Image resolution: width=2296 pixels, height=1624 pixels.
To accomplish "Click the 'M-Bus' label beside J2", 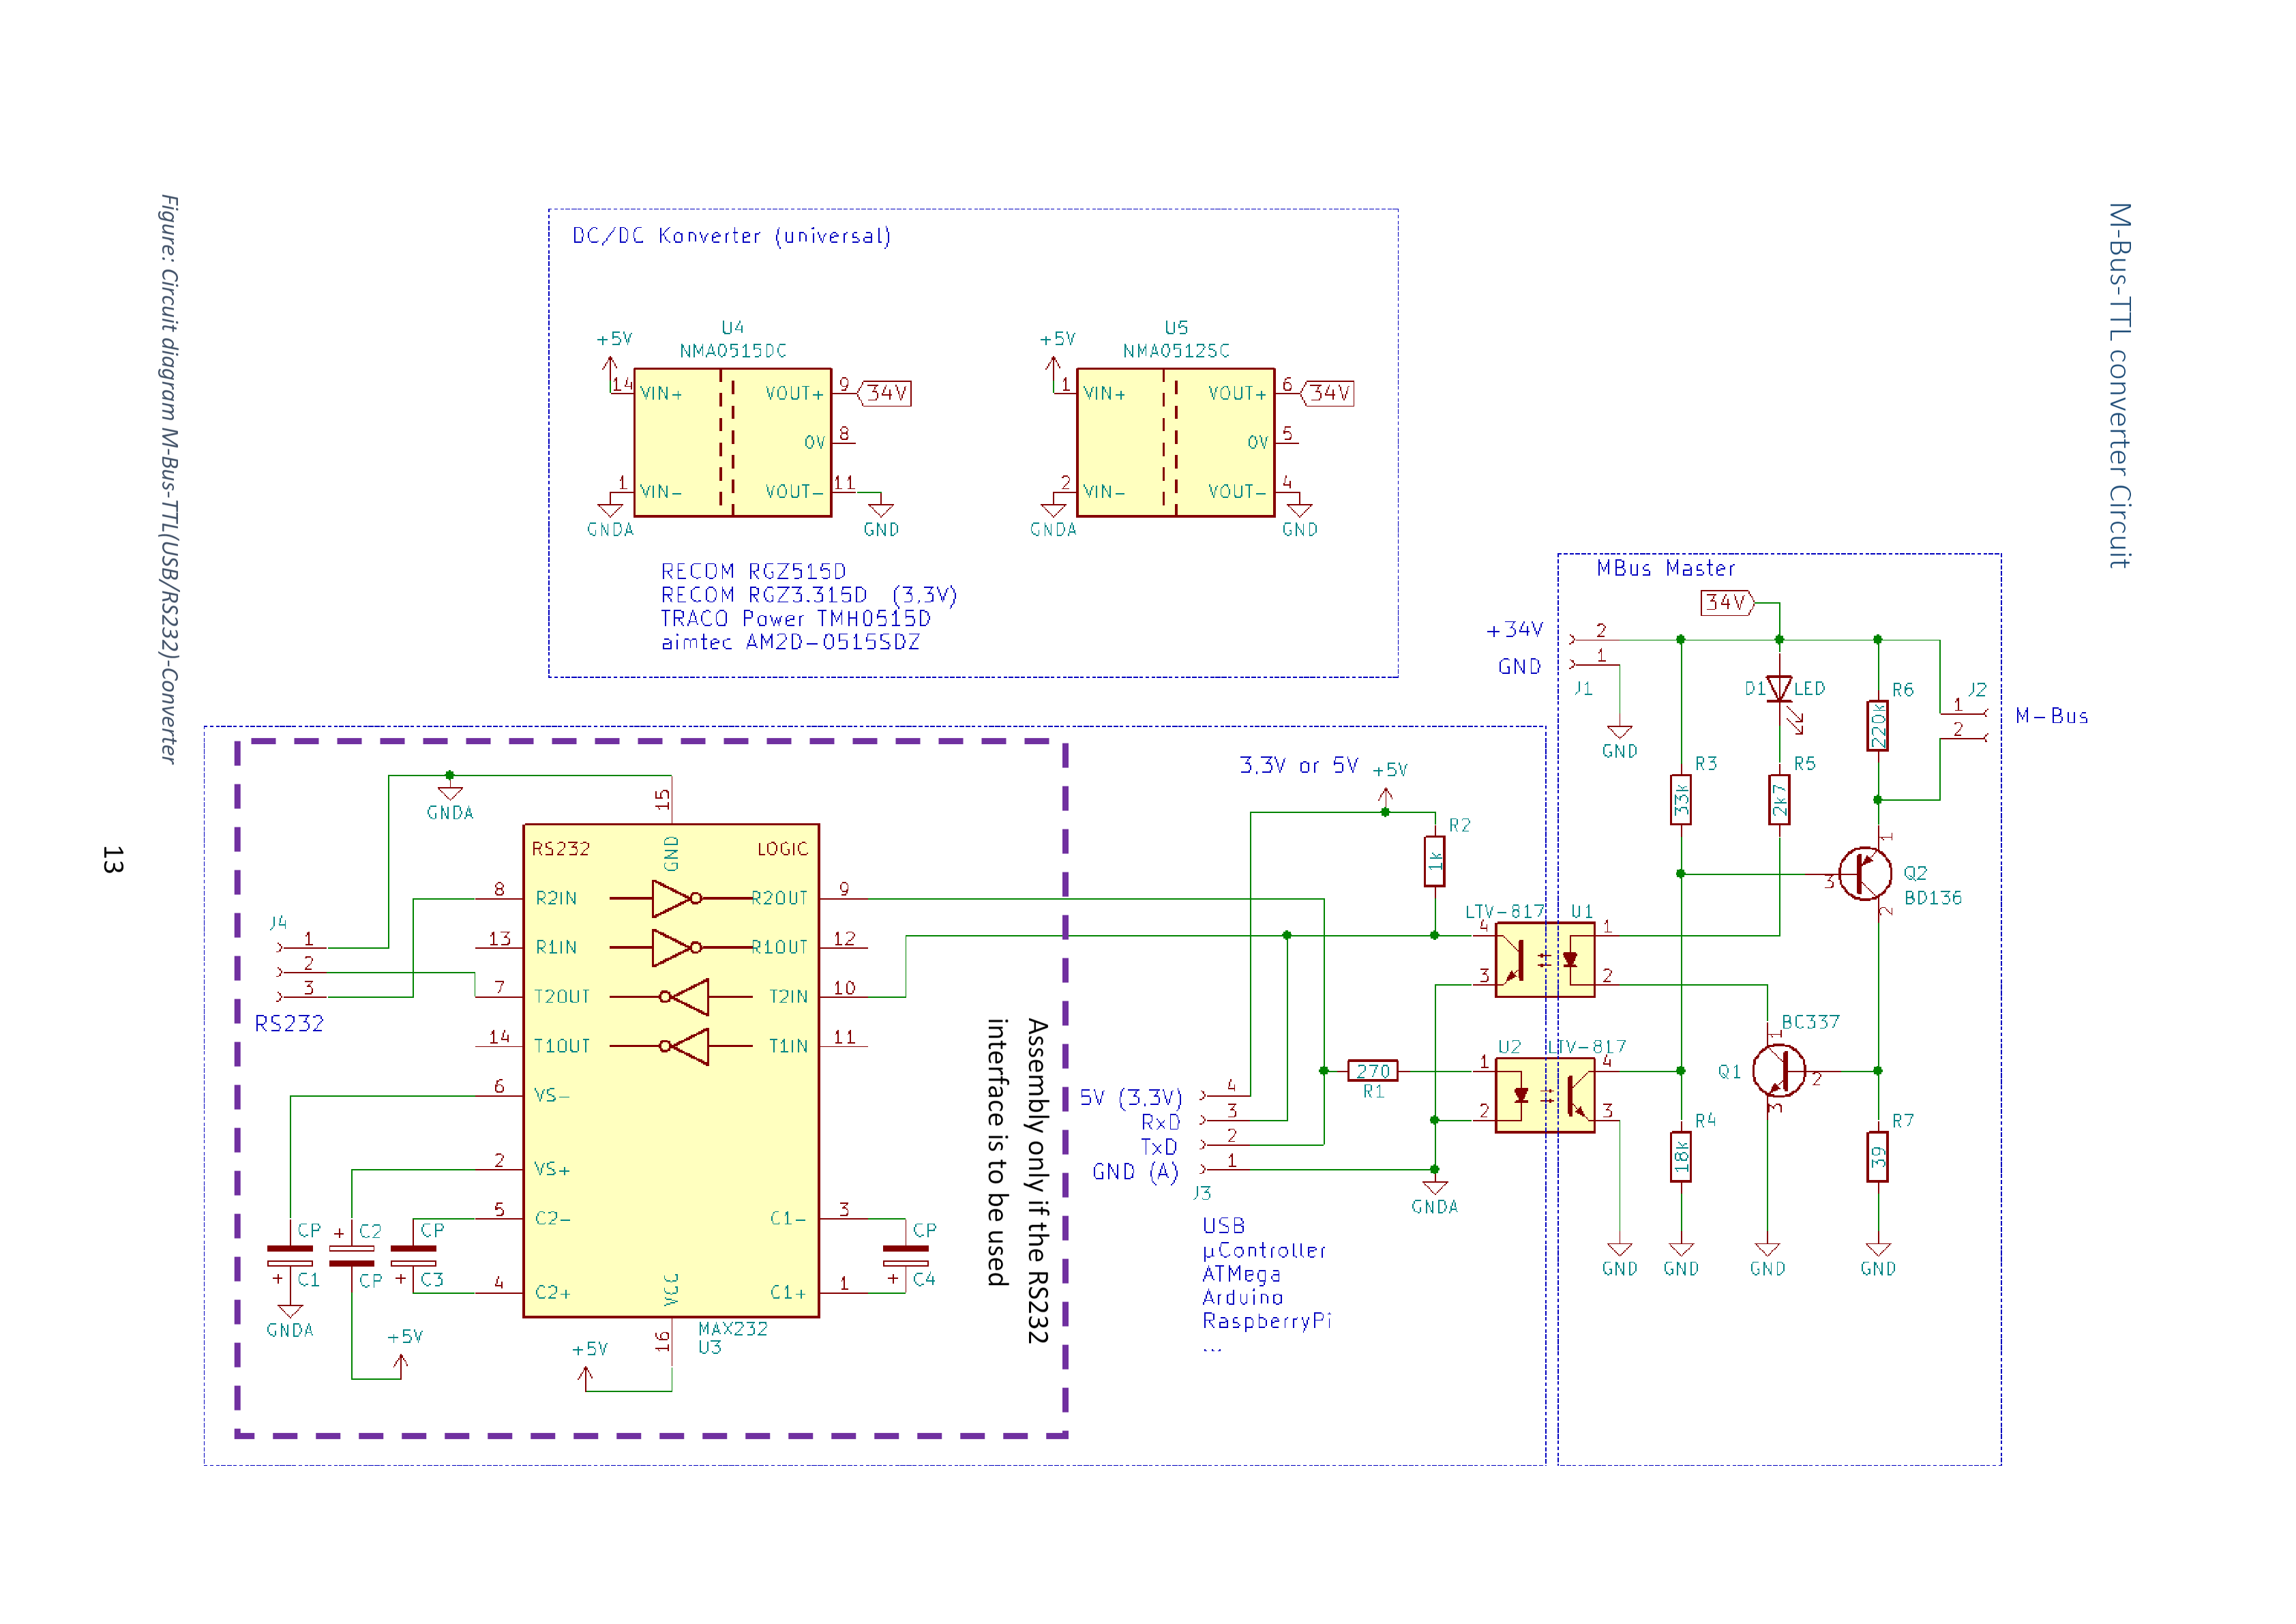I will (2051, 716).
